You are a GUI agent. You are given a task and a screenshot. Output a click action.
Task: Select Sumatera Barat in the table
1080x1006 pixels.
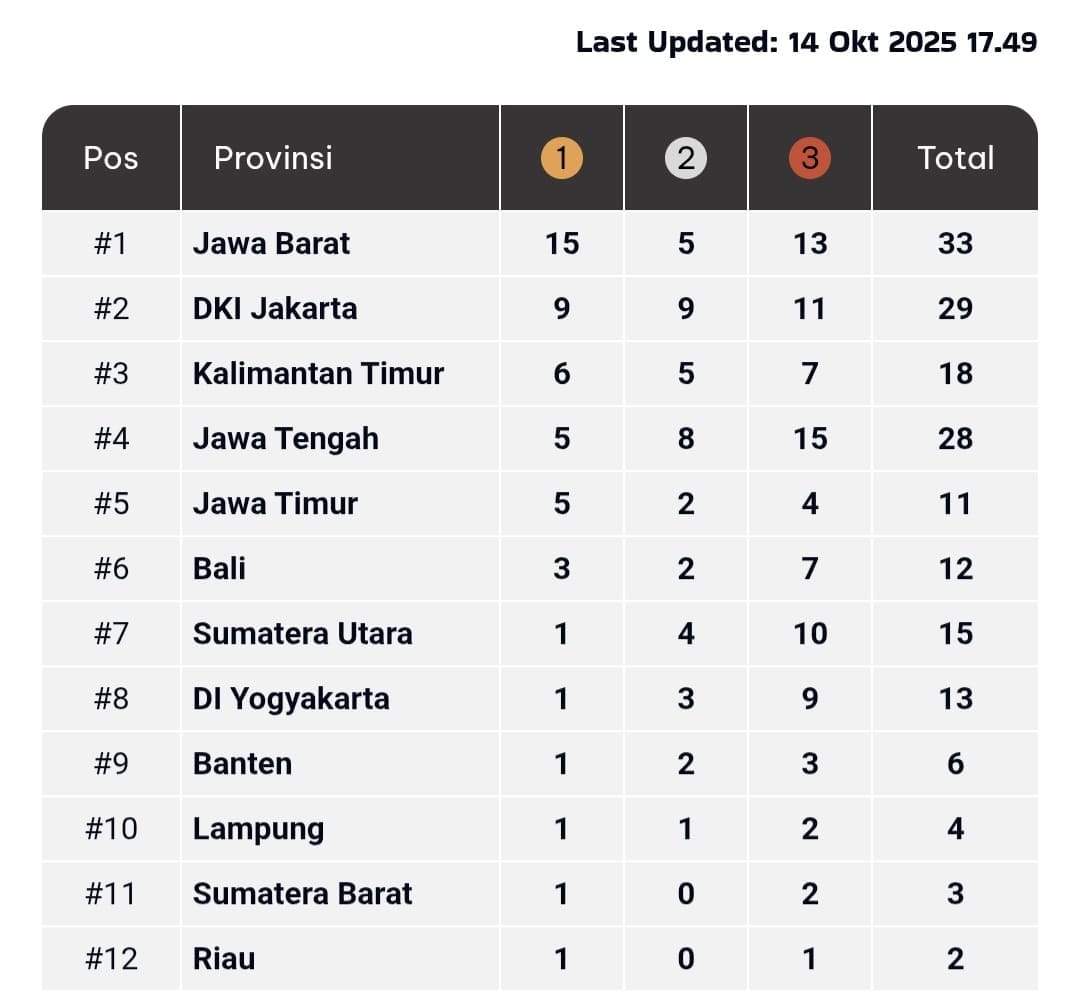(302, 893)
